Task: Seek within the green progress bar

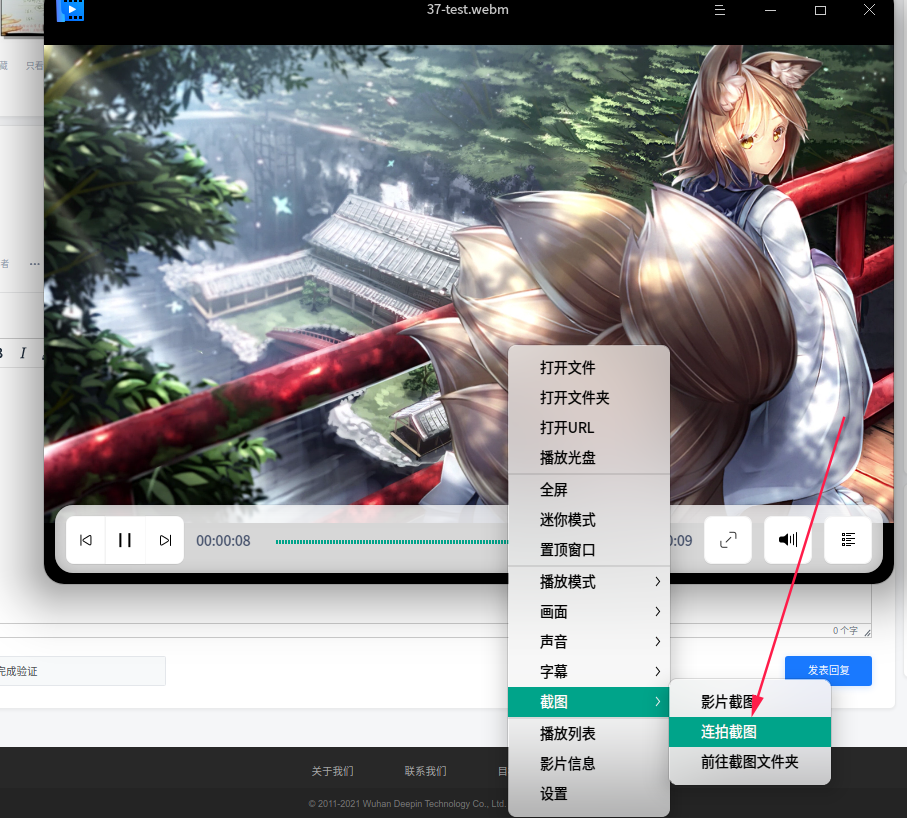Action: [x=392, y=542]
